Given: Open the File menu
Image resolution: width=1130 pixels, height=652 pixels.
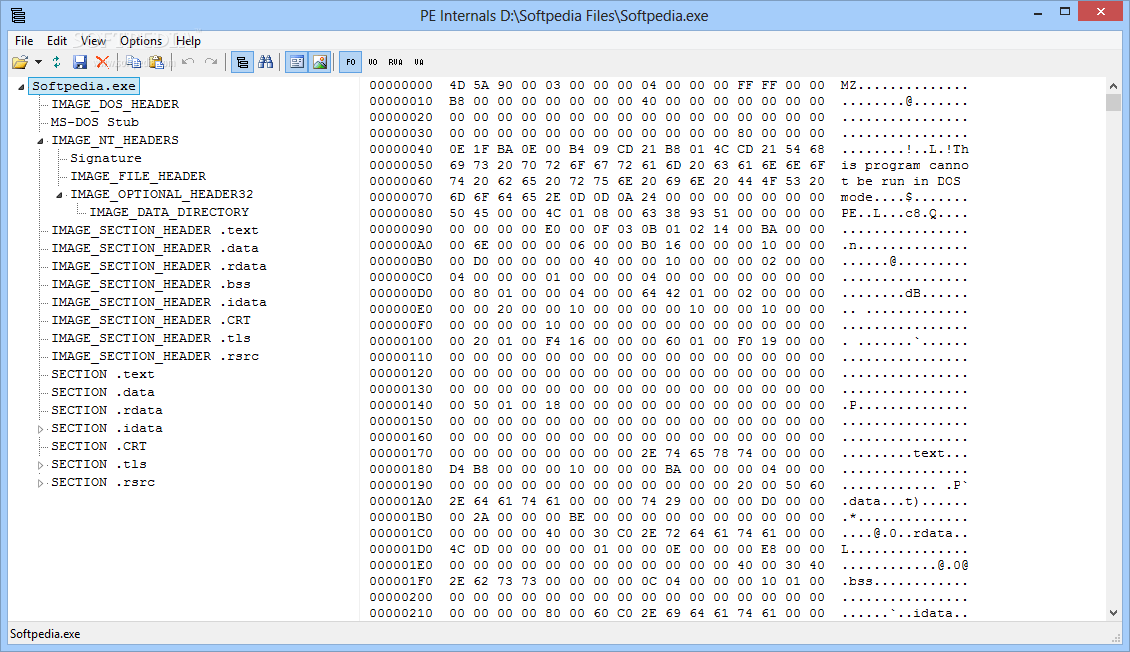Looking at the screenshot, I should [x=24, y=41].
